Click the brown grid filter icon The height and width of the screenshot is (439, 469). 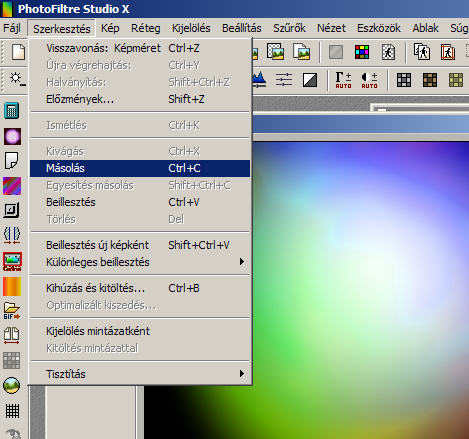click(x=430, y=80)
